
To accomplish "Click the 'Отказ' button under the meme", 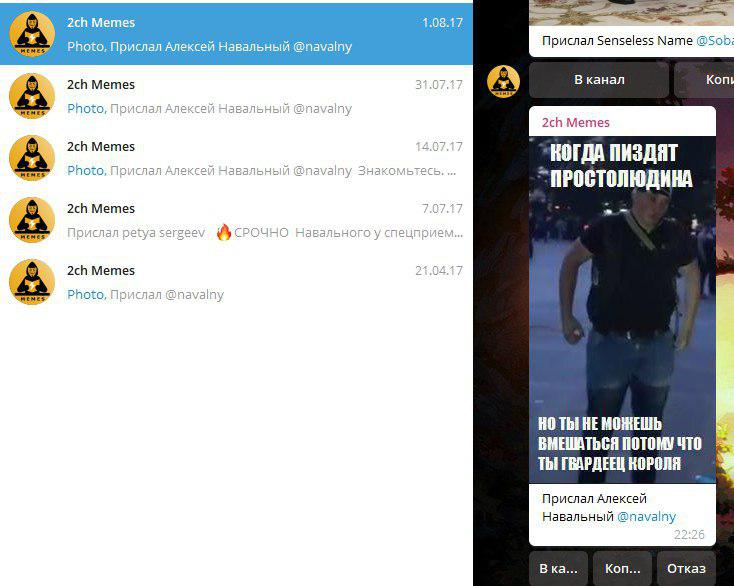I will pyautogui.click(x=686, y=568).
